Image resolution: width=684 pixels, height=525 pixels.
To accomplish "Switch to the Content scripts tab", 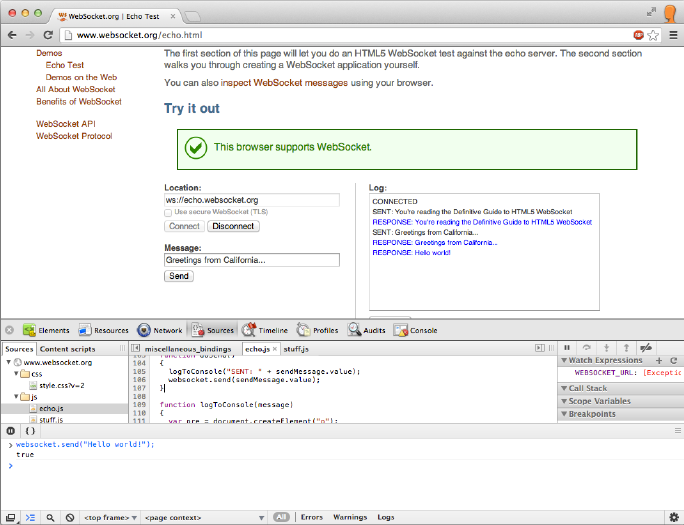I will tap(68, 349).
